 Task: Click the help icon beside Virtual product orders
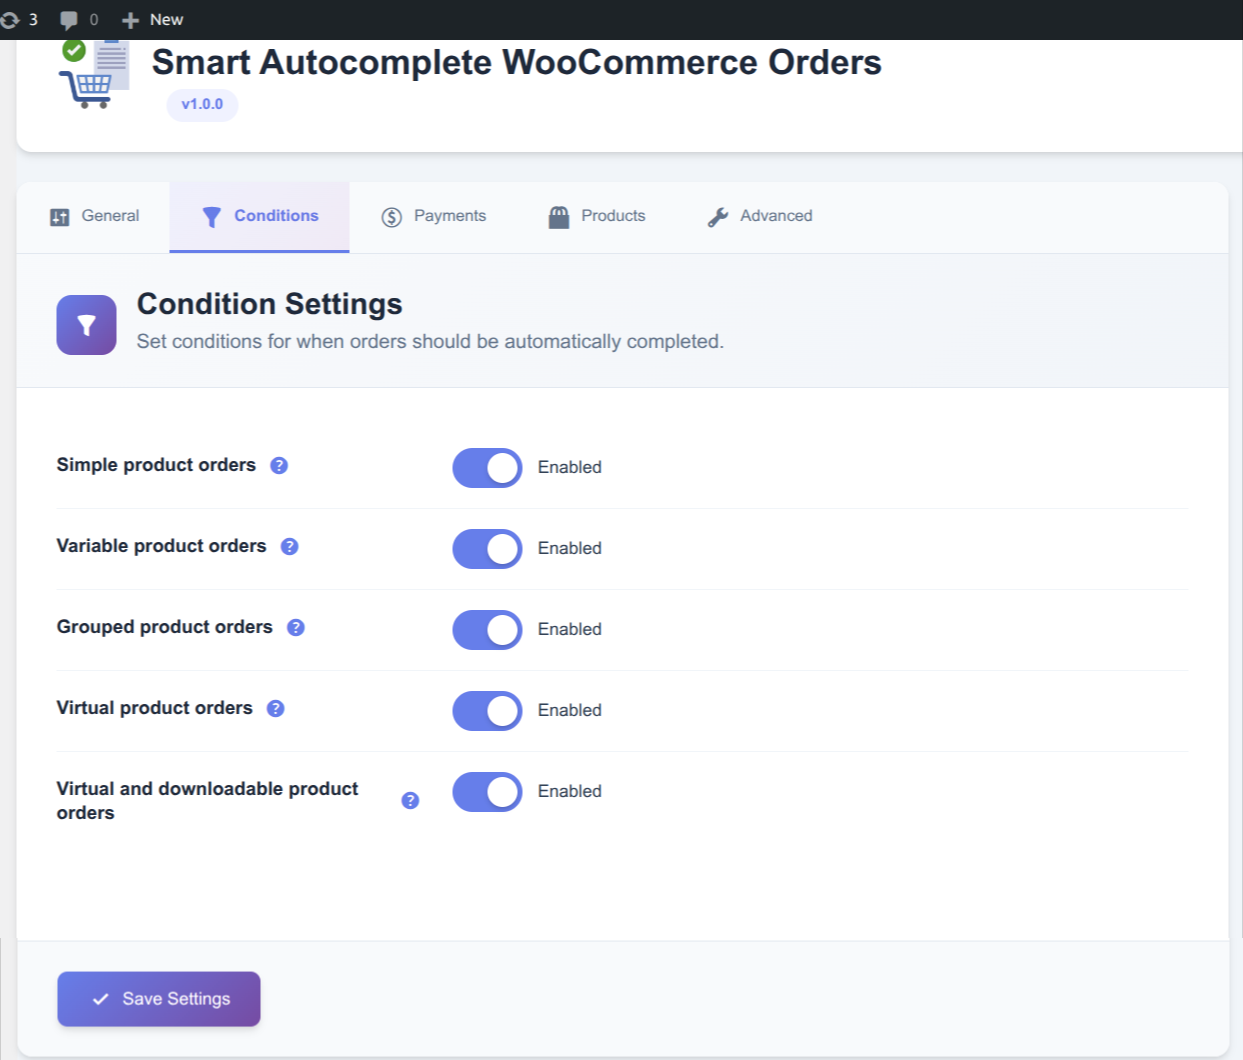tap(275, 709)
